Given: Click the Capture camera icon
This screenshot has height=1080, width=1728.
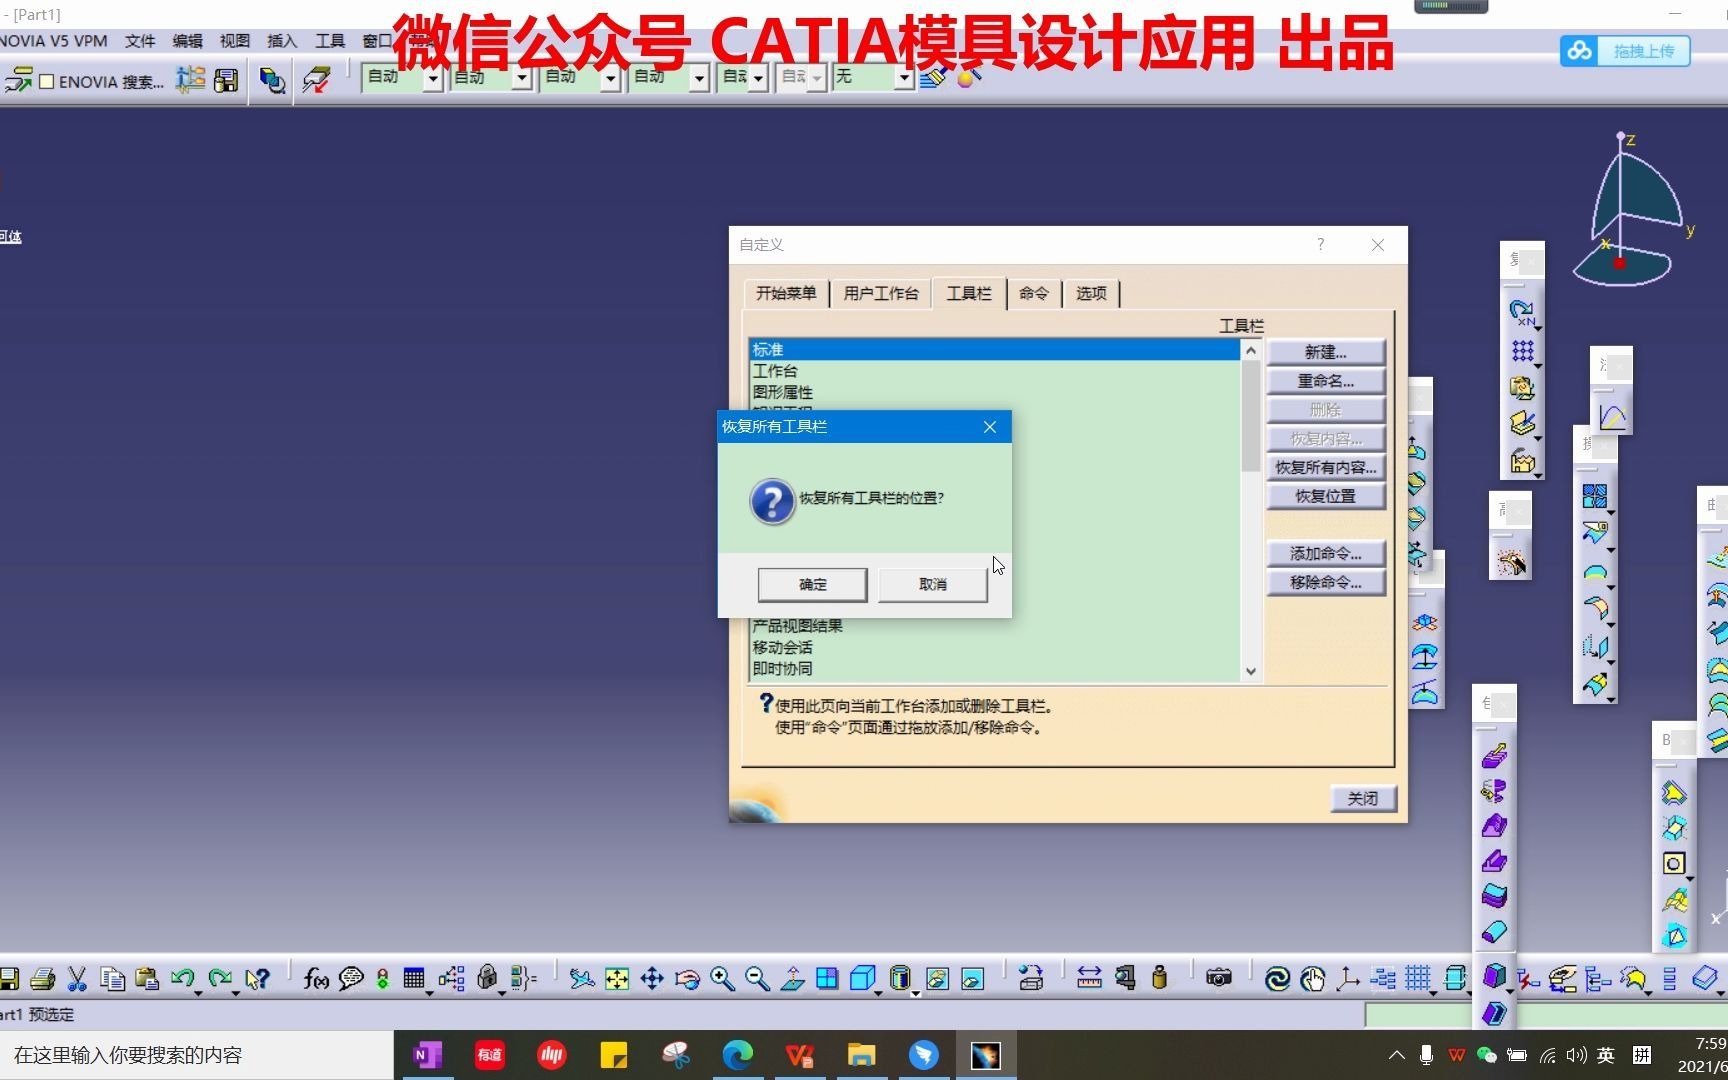Looking at the screenshot, I should [1218, 978].
